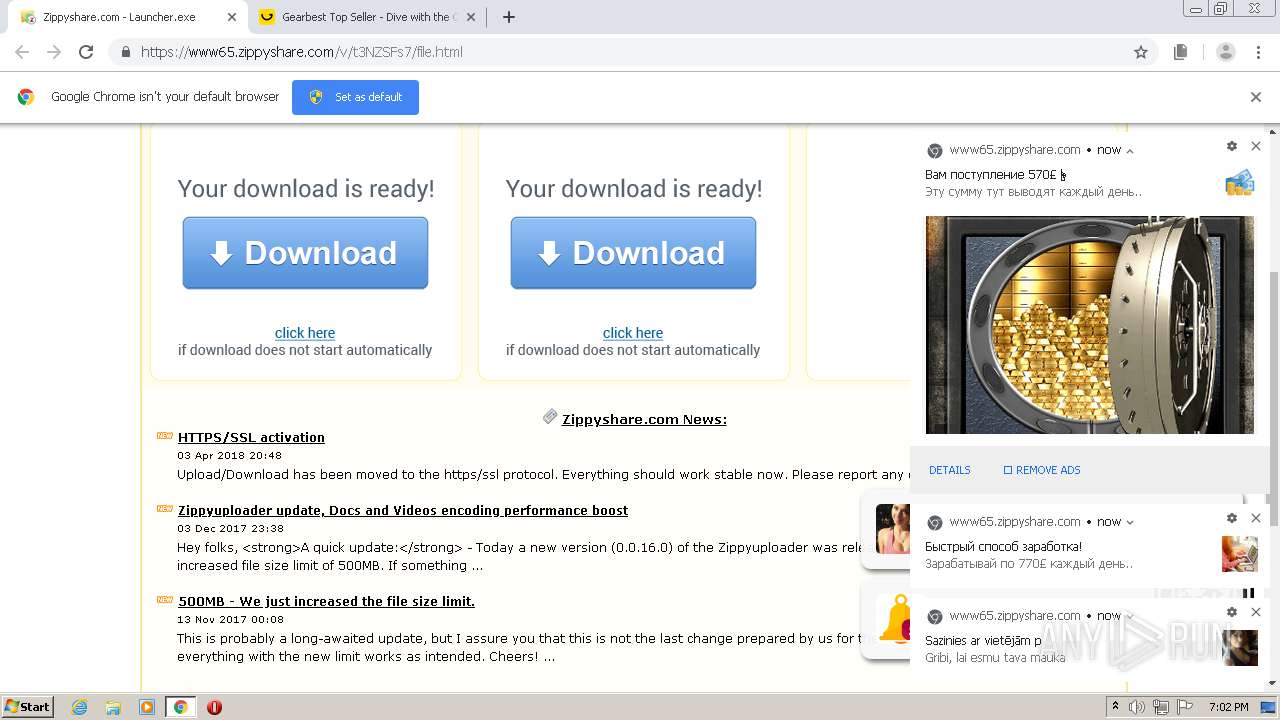Close the Sazinies notification
Viewport: 1280px width, 720px height.
[x=1256, y=612]
